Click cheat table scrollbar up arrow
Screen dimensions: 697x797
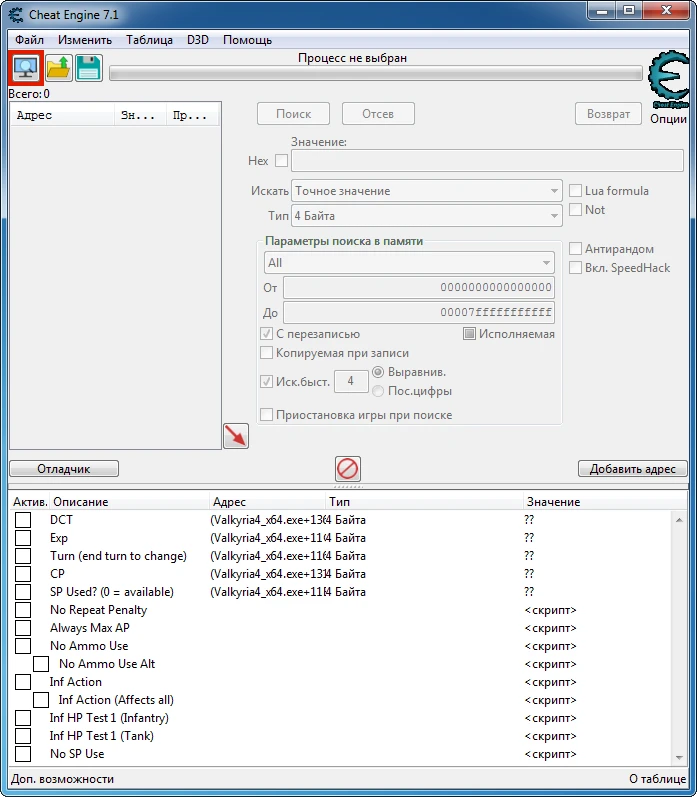pyautogui.click(x=679, y=519)
